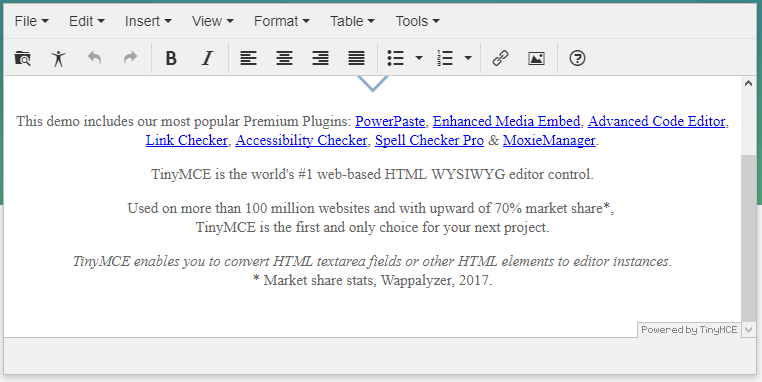Toggle italic formatting

click(208, 58)
